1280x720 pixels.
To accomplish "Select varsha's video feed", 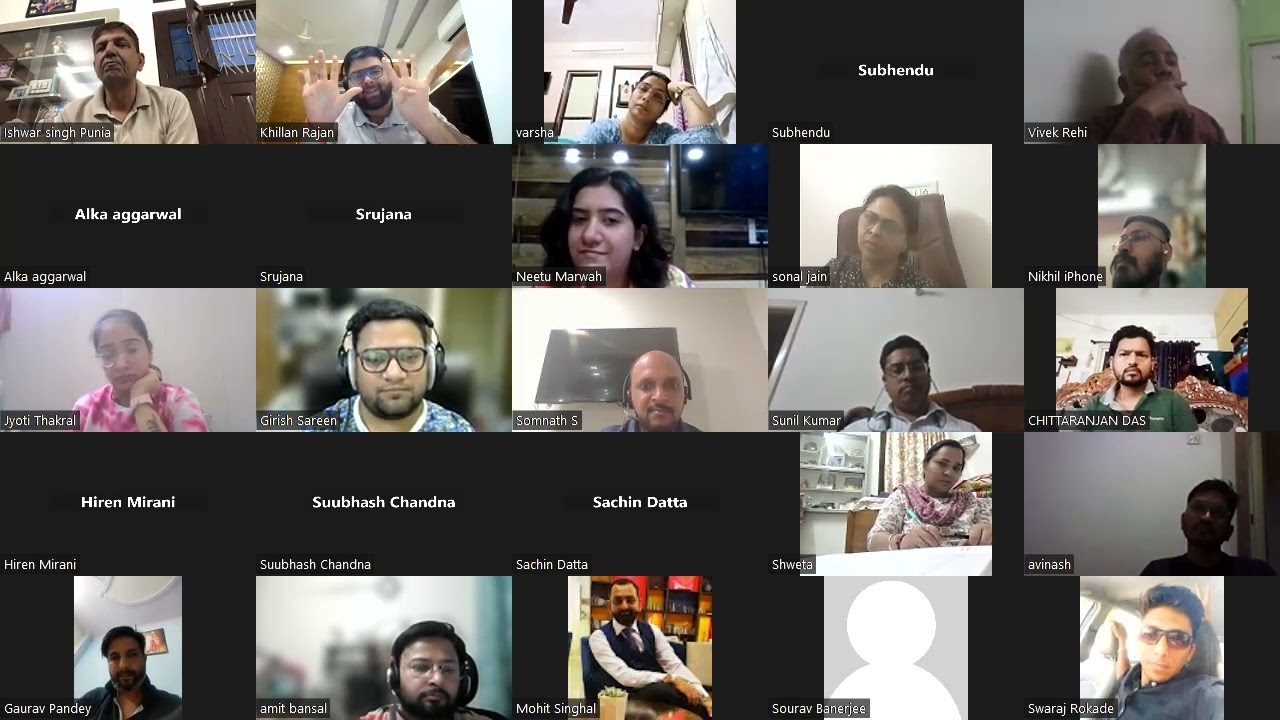I will (640, 72).
